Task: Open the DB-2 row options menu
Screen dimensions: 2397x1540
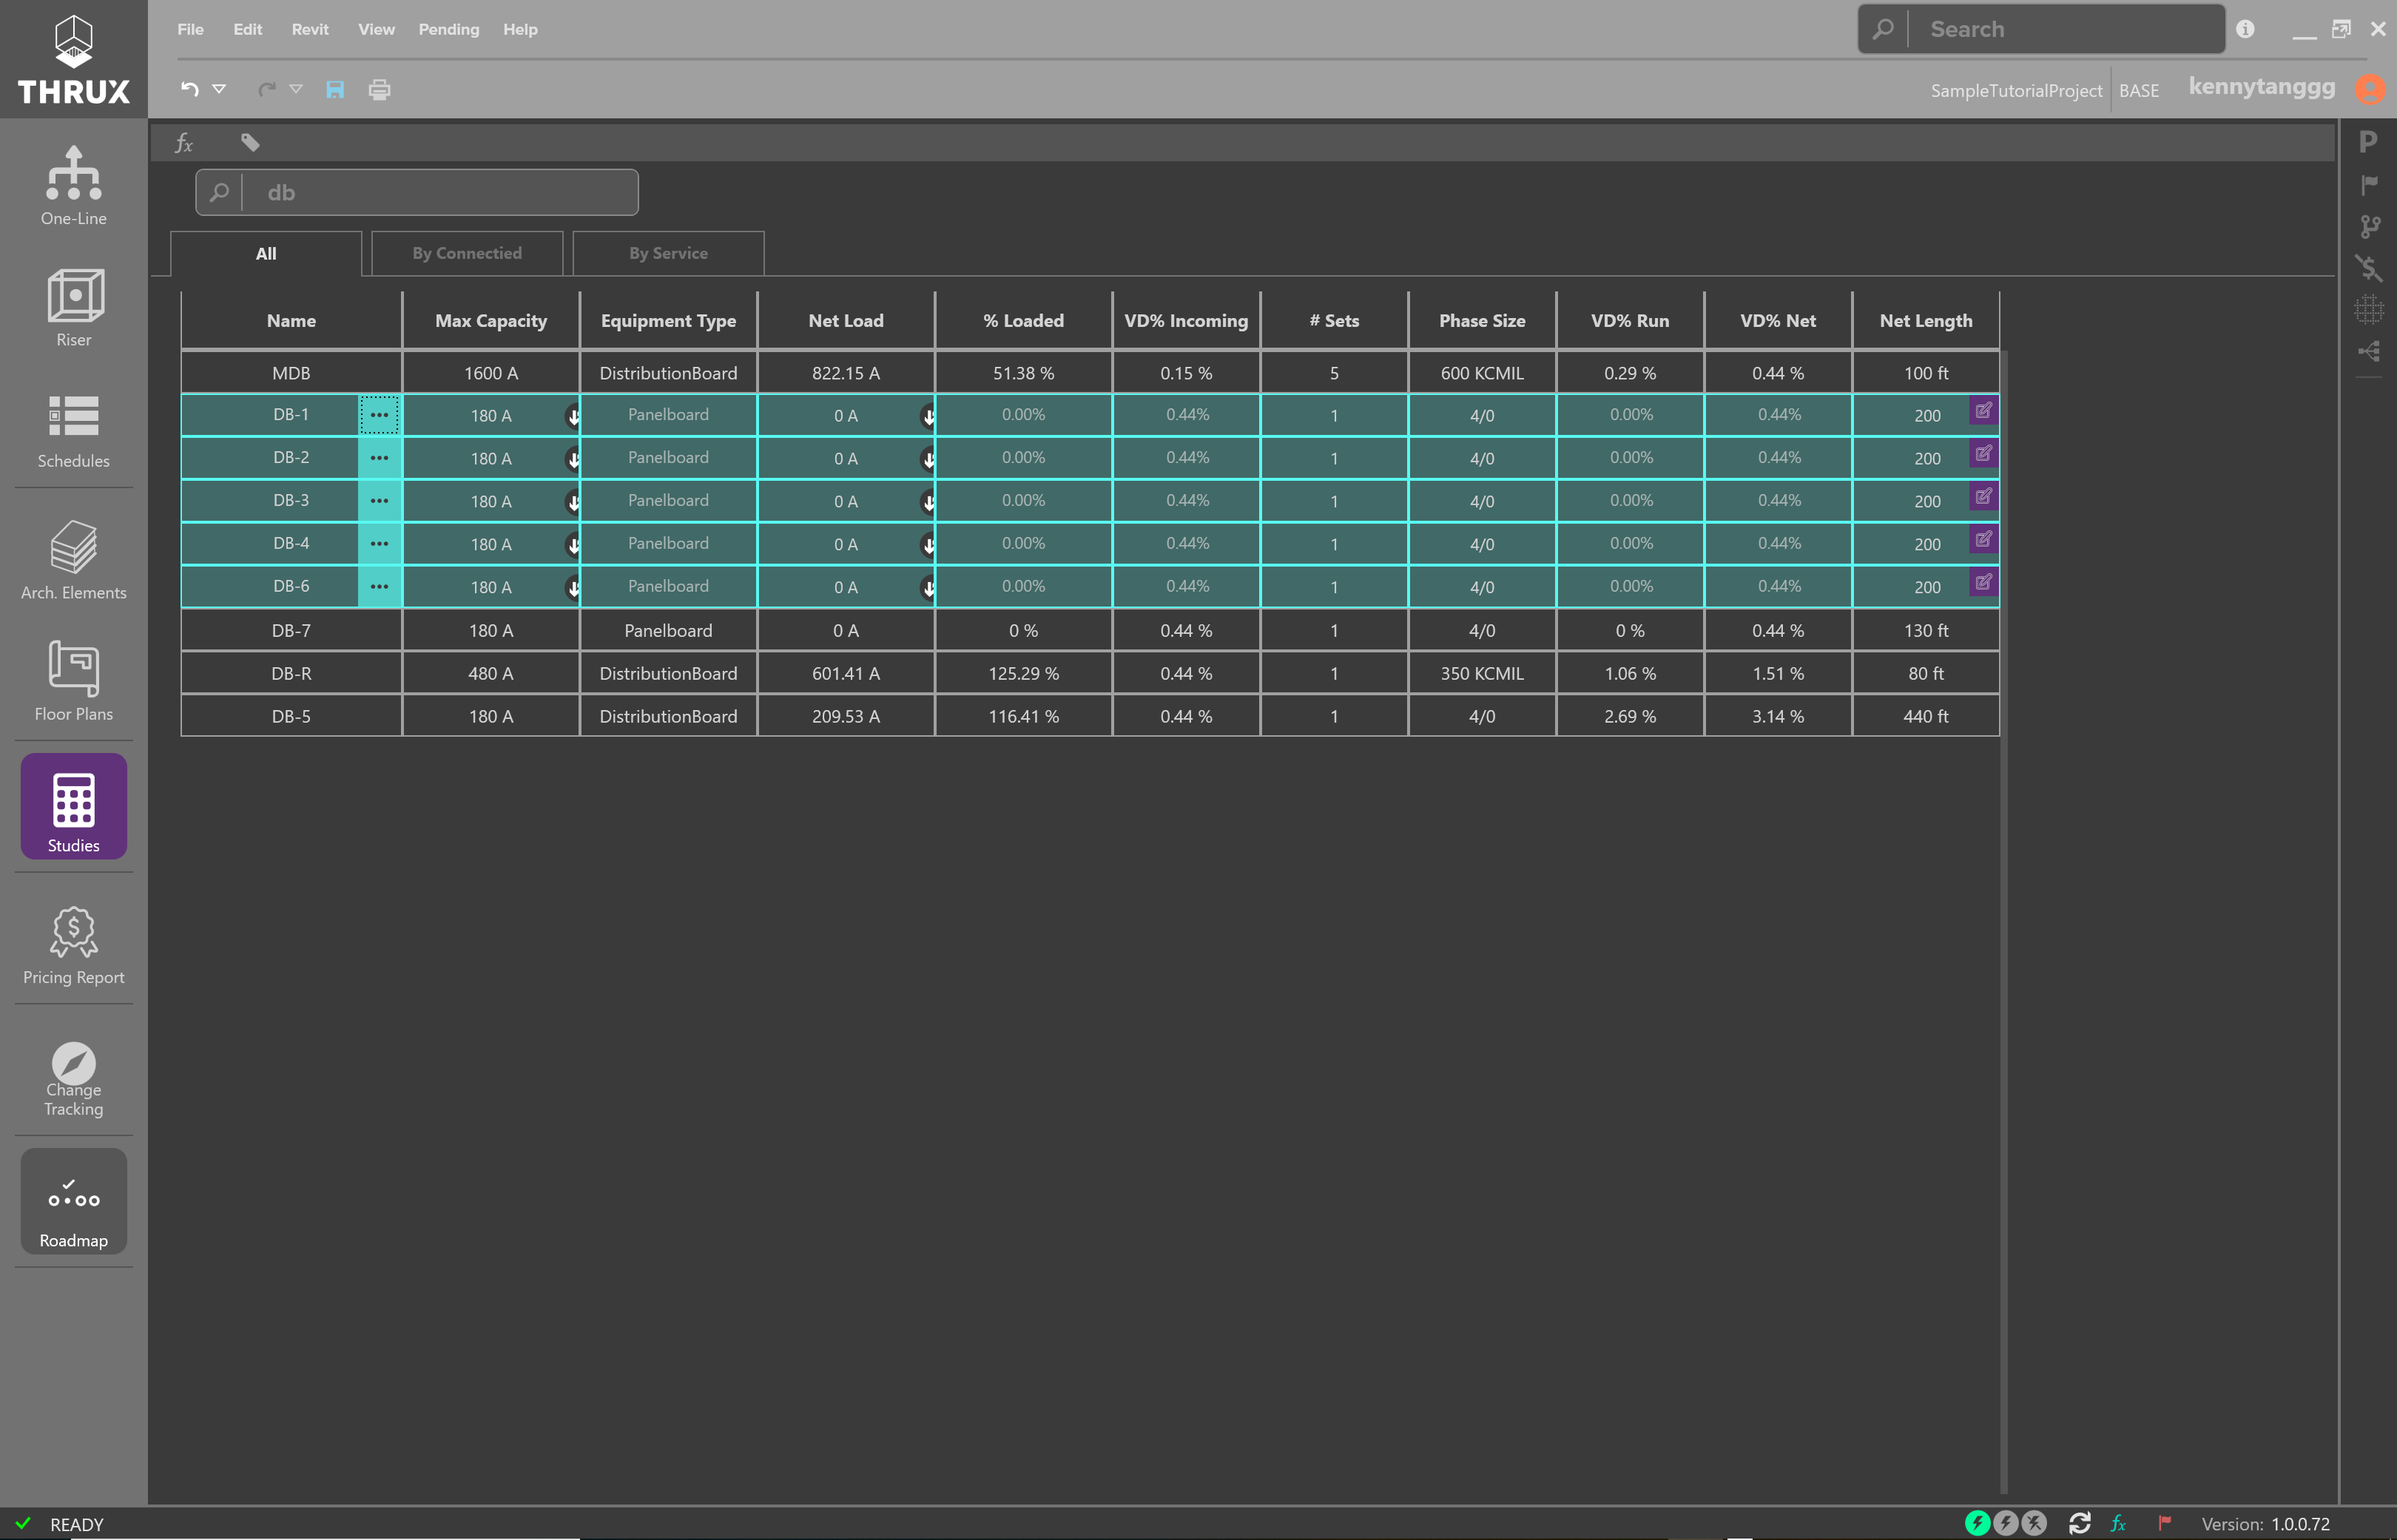Action: point(379,458)
